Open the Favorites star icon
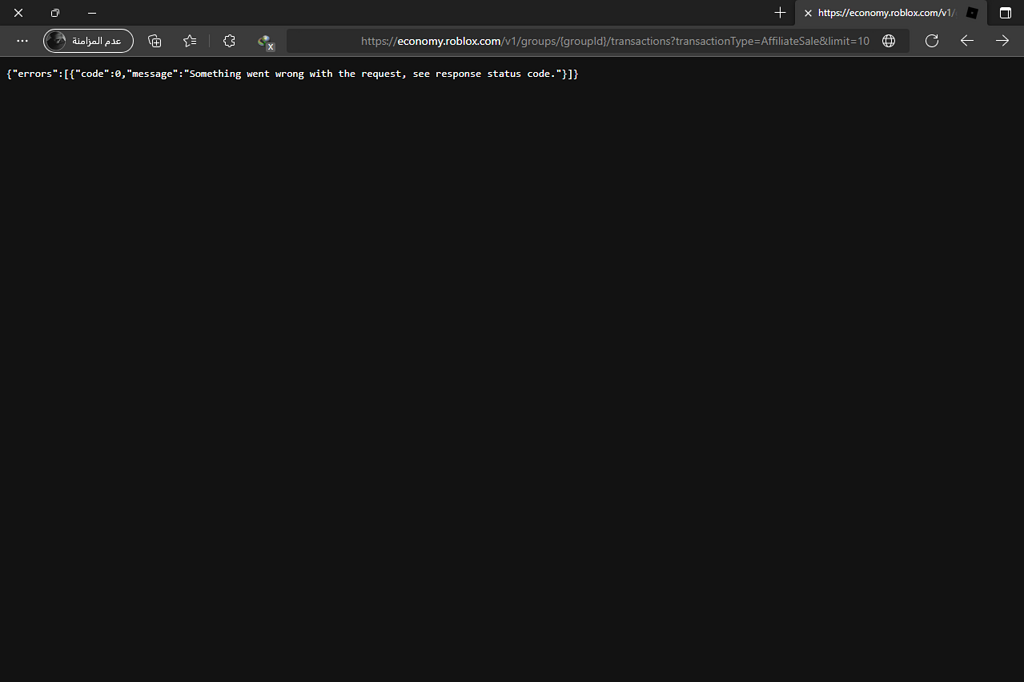Image resolution: width=1024 pixels, height=682 pixels. pyautogui.click(x=190, y=41)
